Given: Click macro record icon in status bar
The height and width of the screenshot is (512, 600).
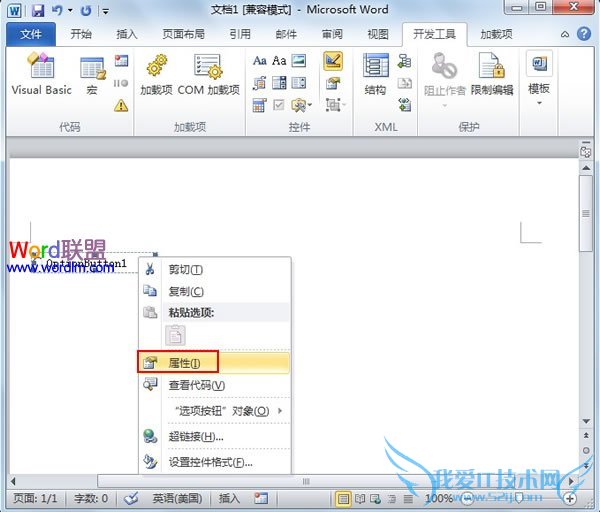Looking at the screenshot, I should pos(261,498).
